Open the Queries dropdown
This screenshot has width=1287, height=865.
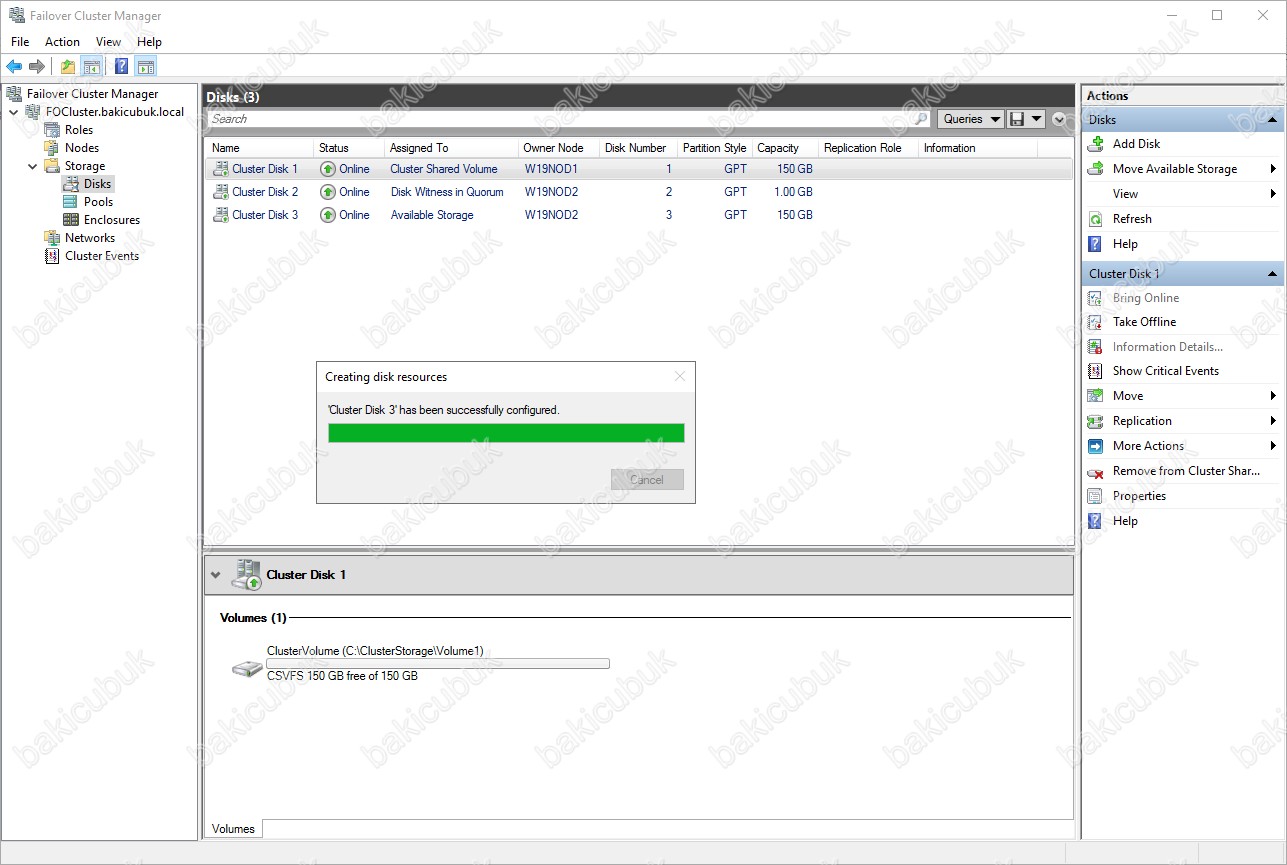970,119
